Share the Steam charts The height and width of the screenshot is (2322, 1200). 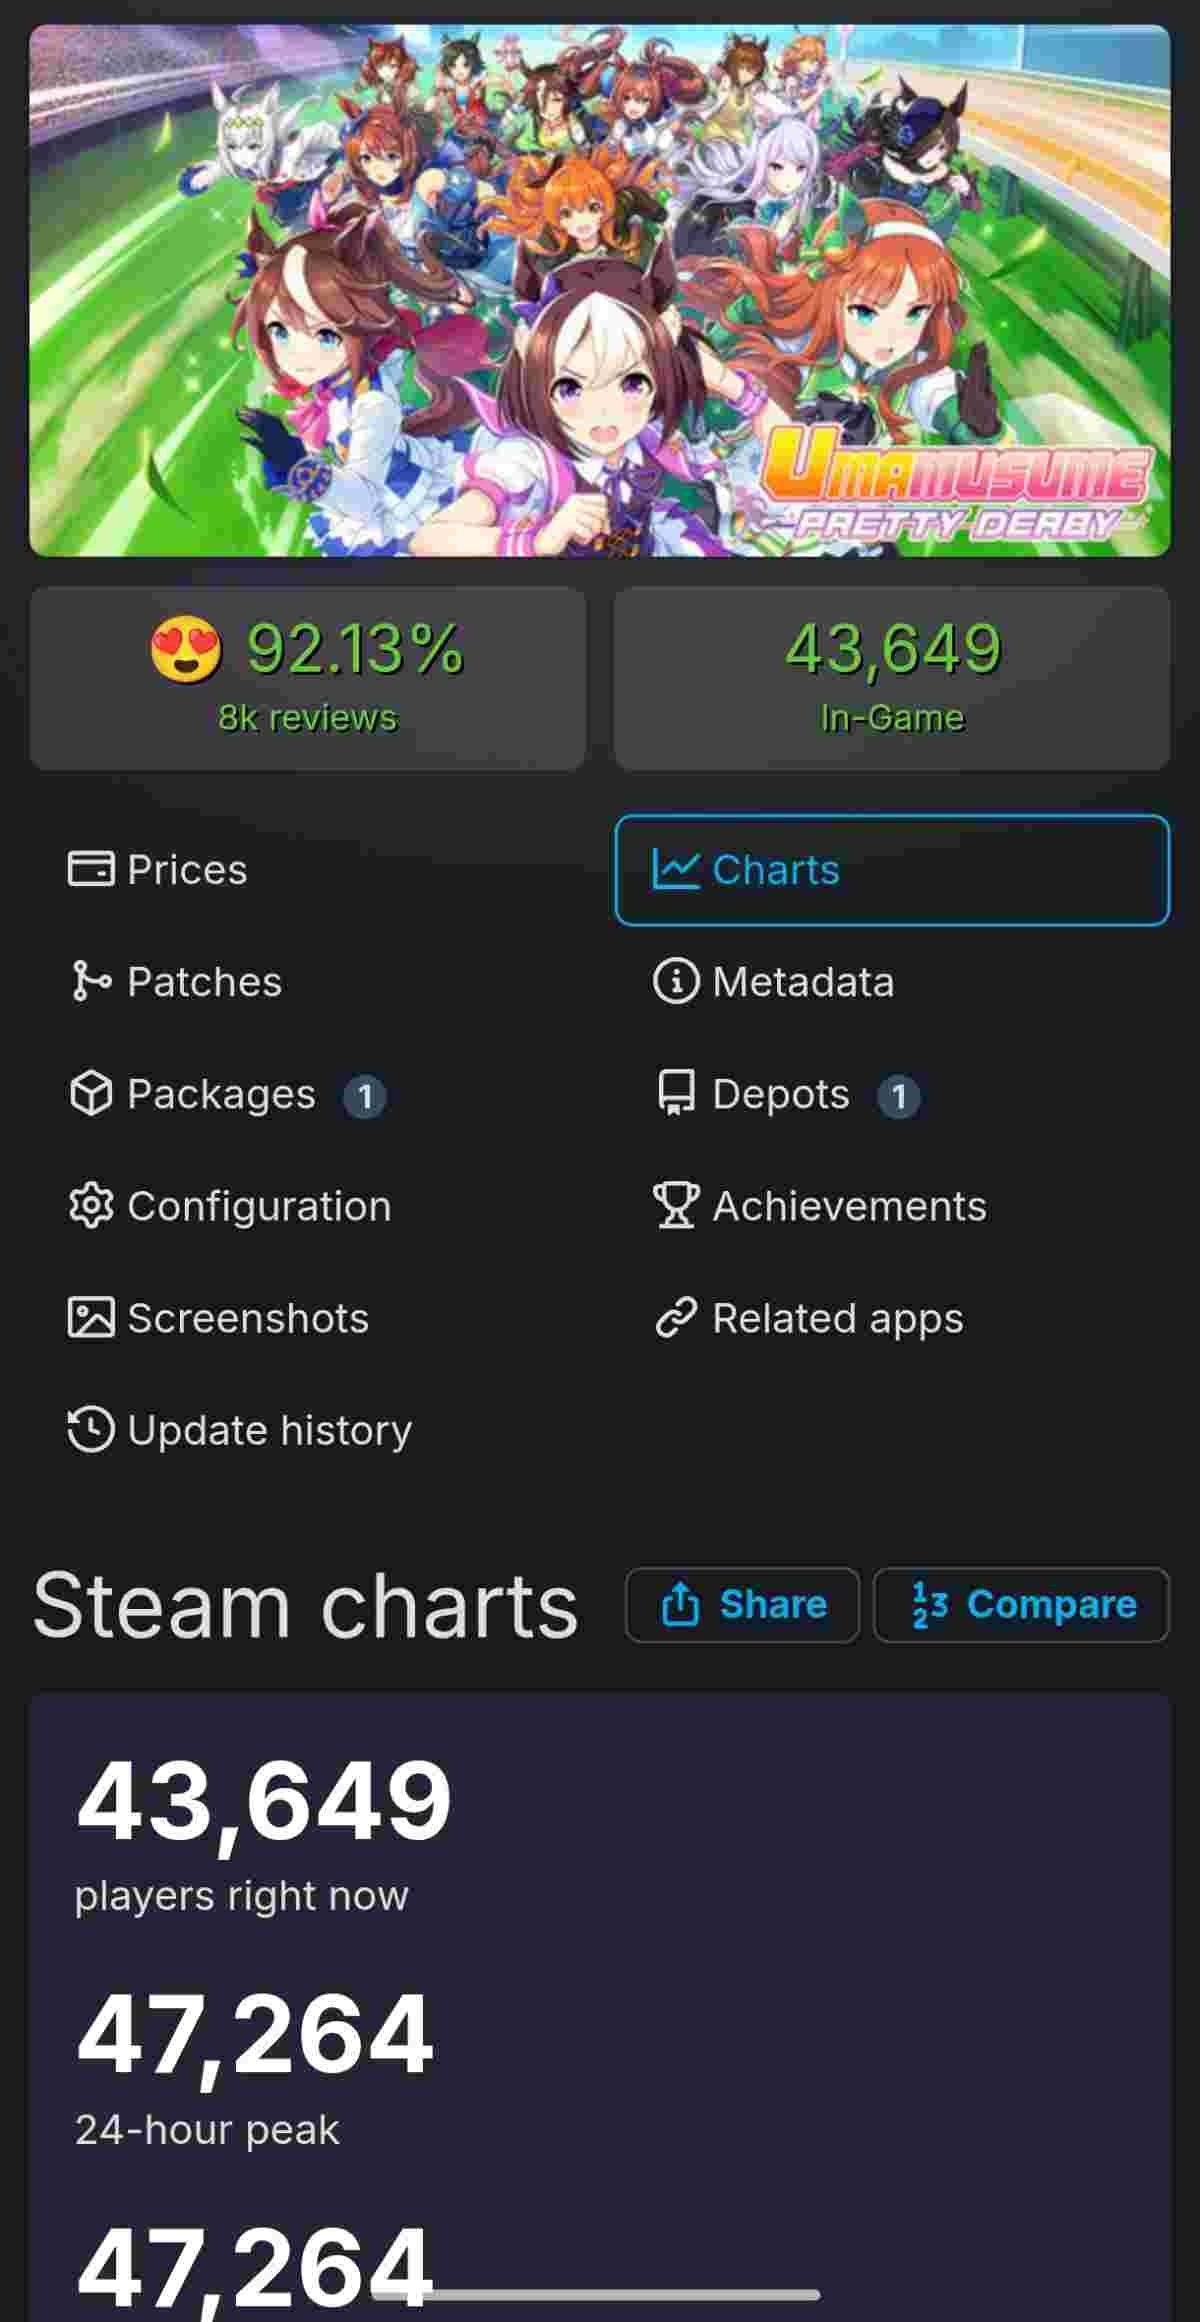click(742, 1604)
